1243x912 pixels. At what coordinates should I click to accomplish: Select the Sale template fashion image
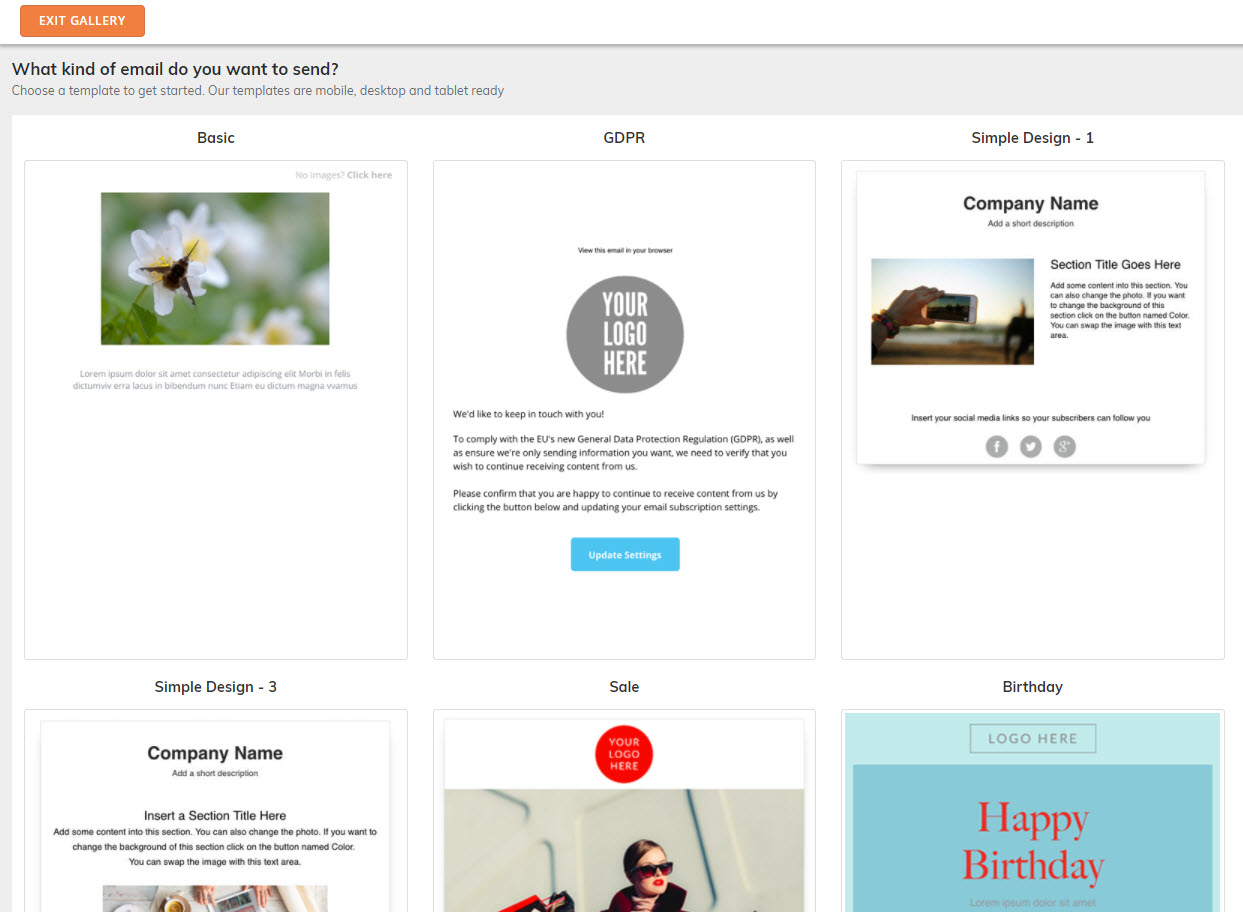(624, 850)
